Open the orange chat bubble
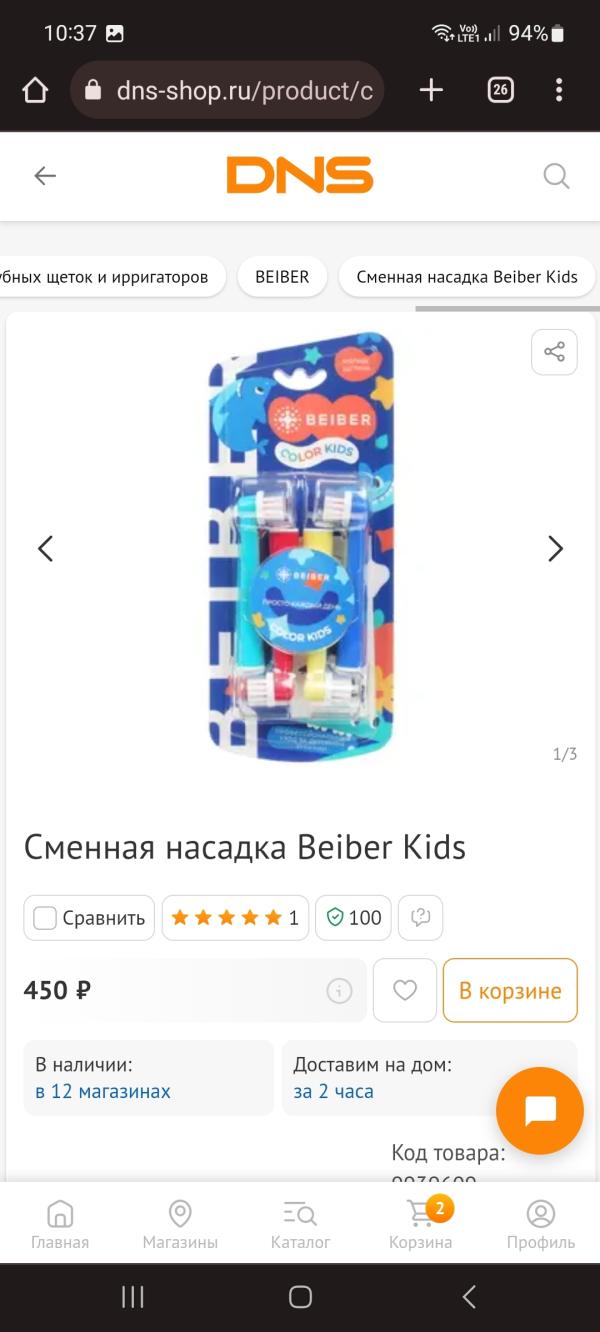Viewport: 600px width, 1332px height. [540, 1111]
